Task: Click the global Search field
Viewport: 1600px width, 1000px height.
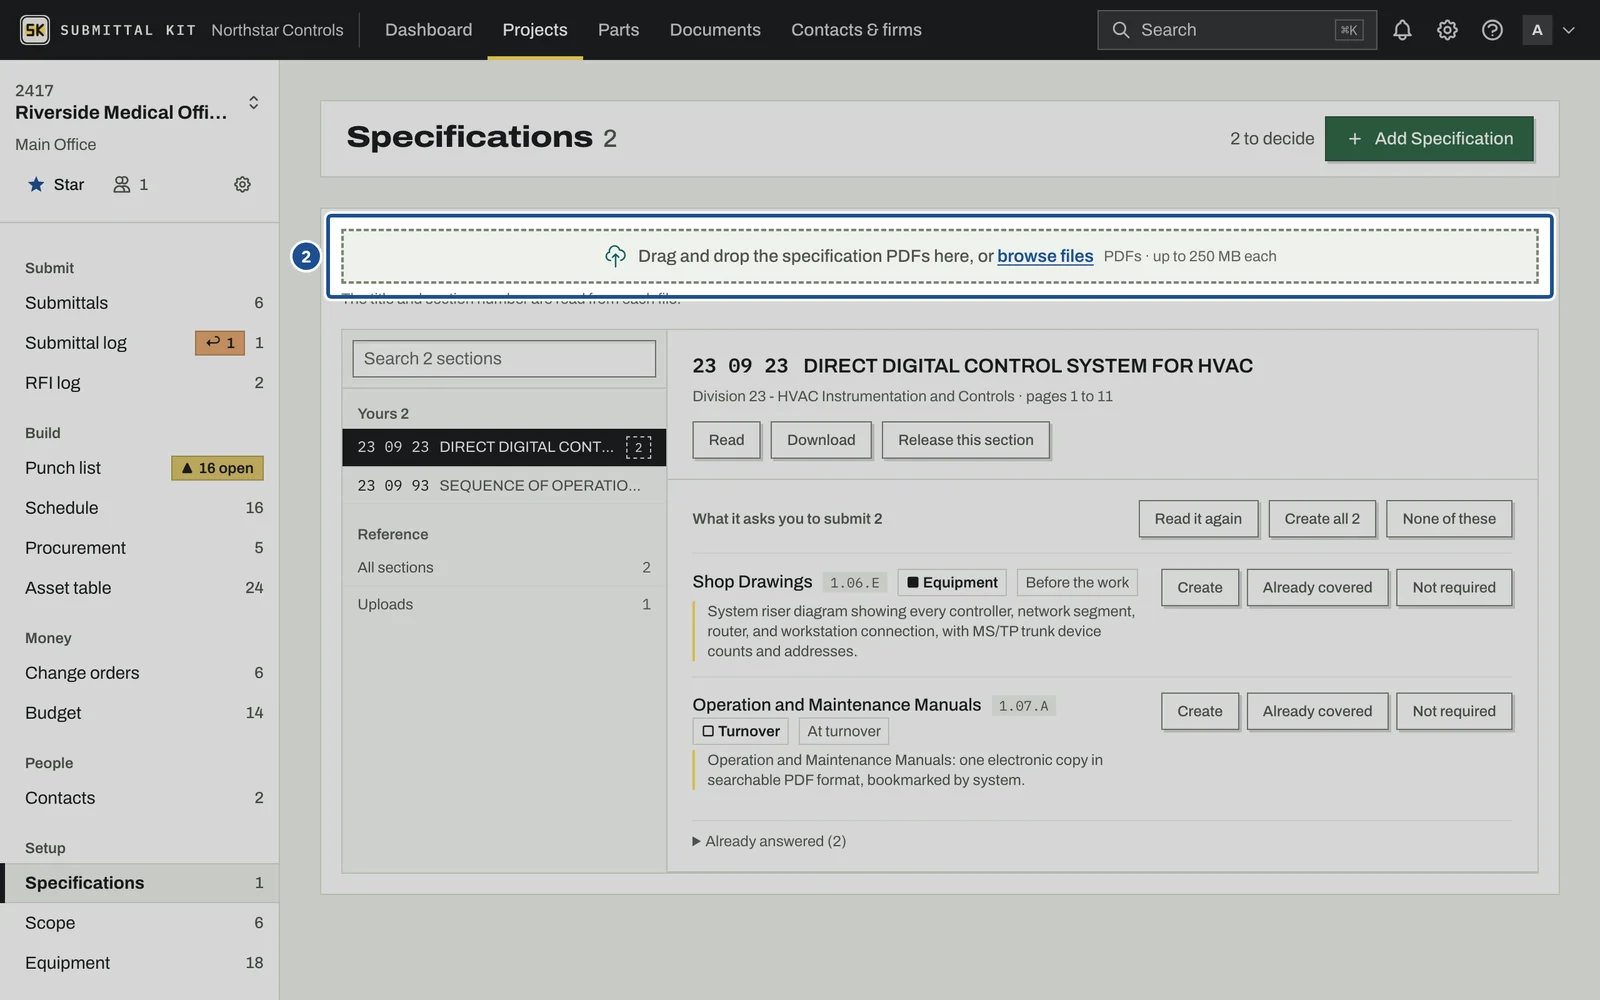Action: coord(1237,30)
